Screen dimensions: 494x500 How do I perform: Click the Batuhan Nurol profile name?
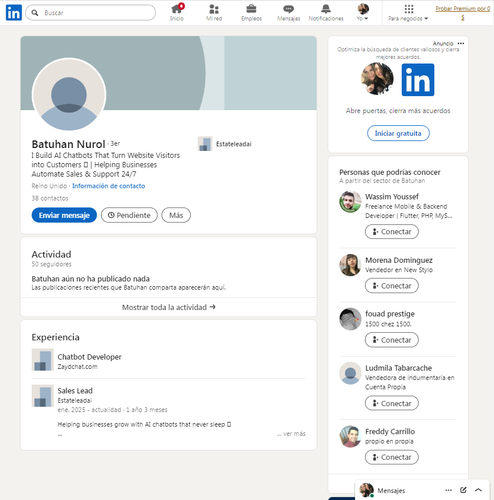point(68,144)
